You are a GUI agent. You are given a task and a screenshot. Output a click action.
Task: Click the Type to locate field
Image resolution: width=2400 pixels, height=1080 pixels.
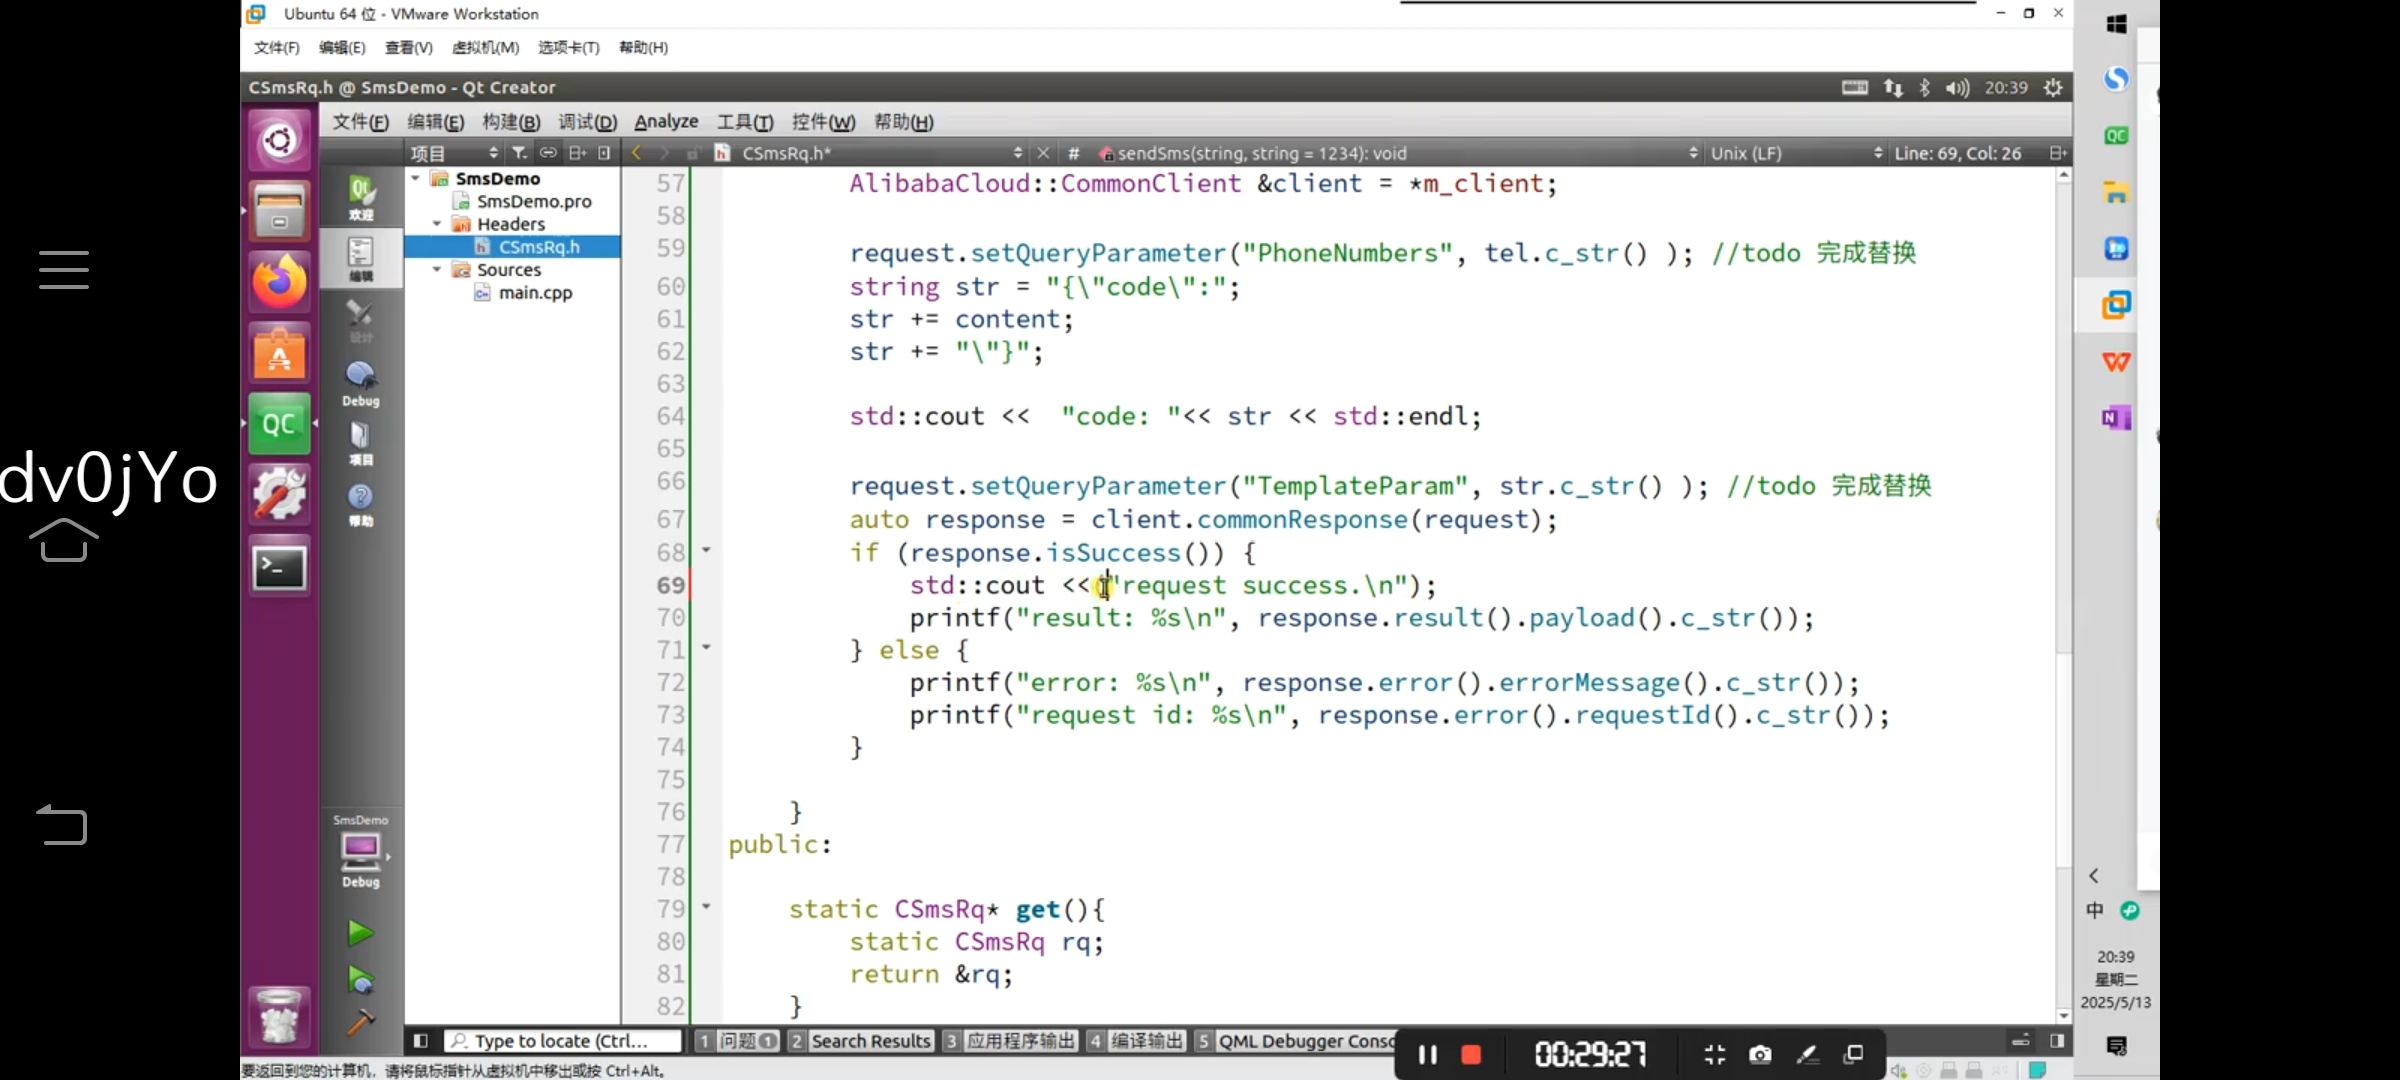click(563, 1041)
